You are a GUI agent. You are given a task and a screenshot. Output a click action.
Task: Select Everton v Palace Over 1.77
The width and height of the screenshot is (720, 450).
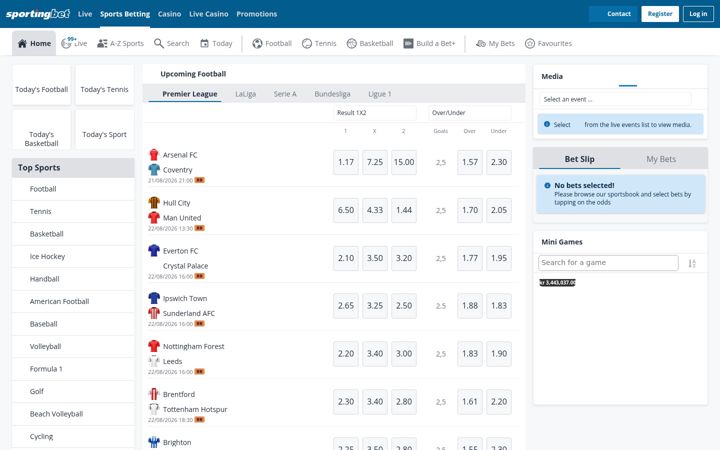[470, 258]
